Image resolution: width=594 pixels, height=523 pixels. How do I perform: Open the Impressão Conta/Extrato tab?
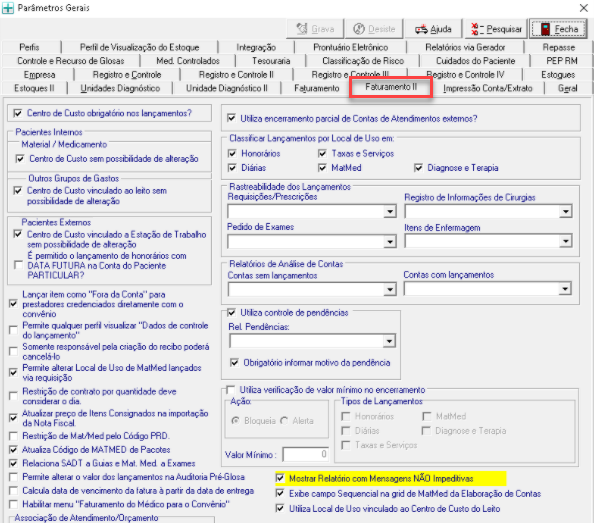coord(488,88)
